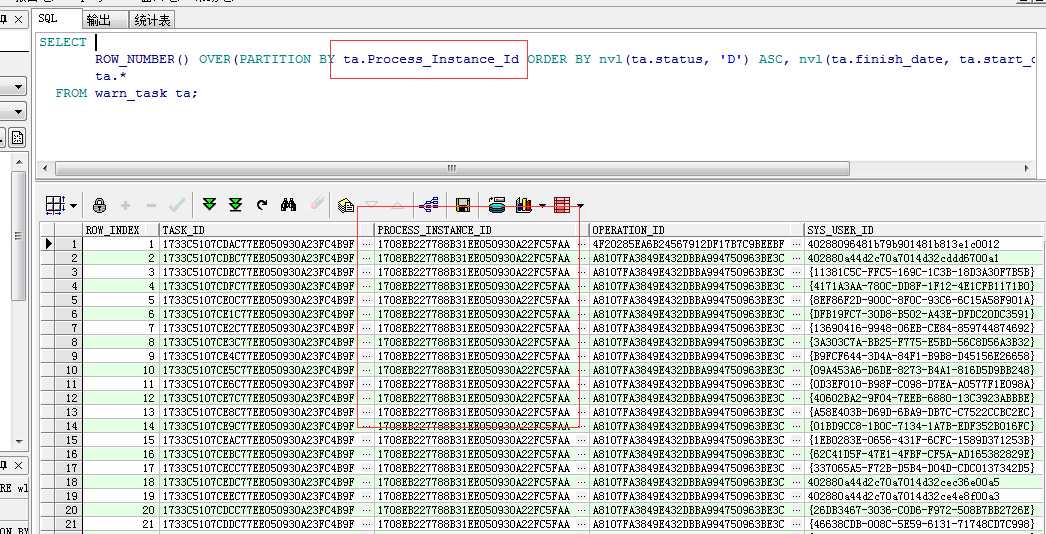Click the SYS_USER_ID column header
This screenshot has width=1046, height=534.
click(x=923, y=230)
